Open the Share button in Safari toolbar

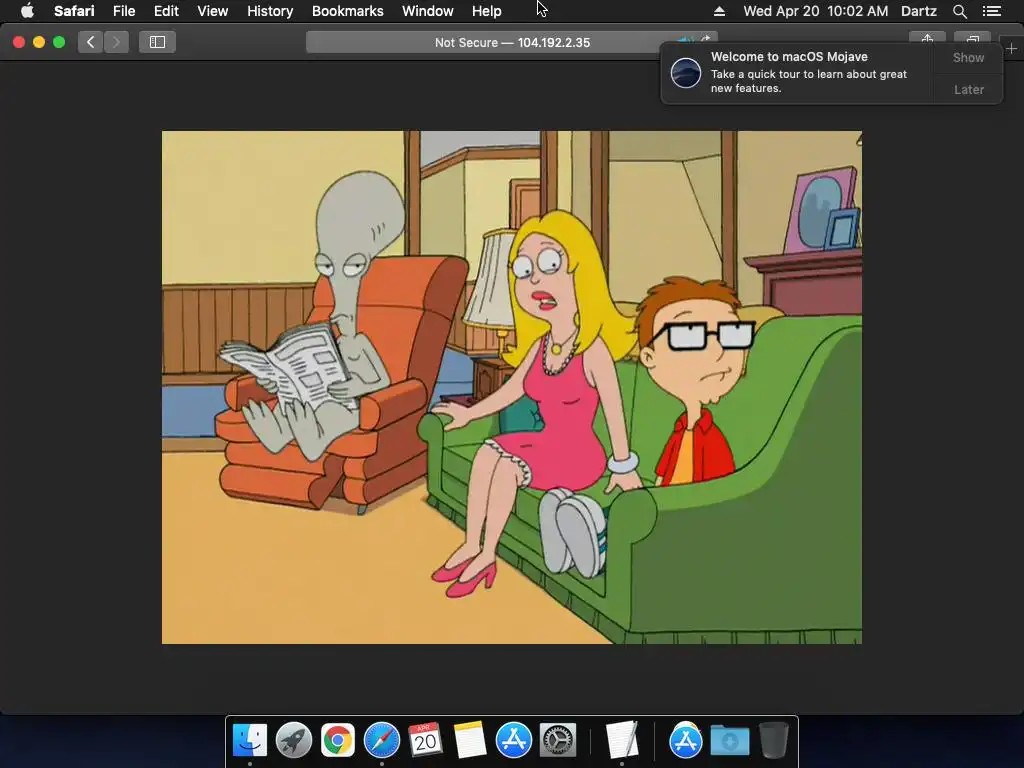coord(927,39)
